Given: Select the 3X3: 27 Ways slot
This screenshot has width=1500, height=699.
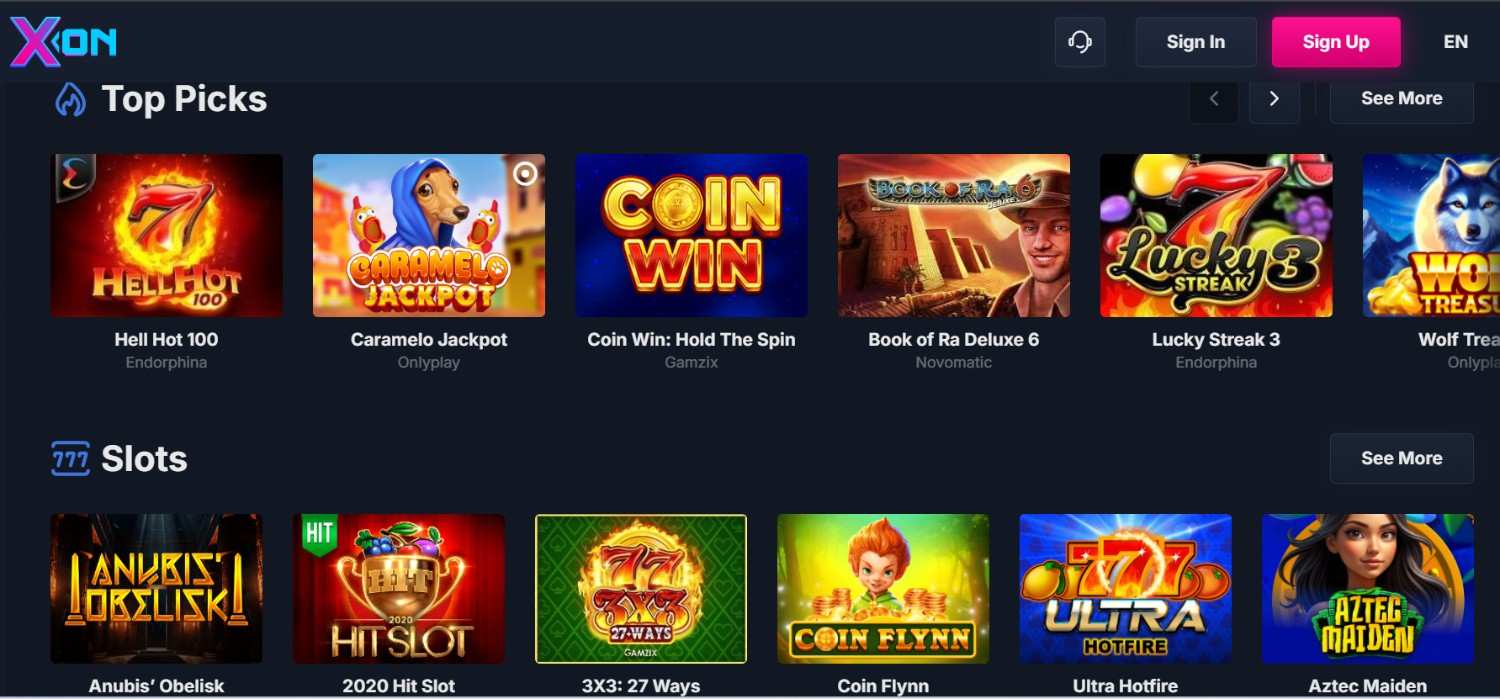Looking at the screenshot, I should pyautogui.click(x=641, y=589).
